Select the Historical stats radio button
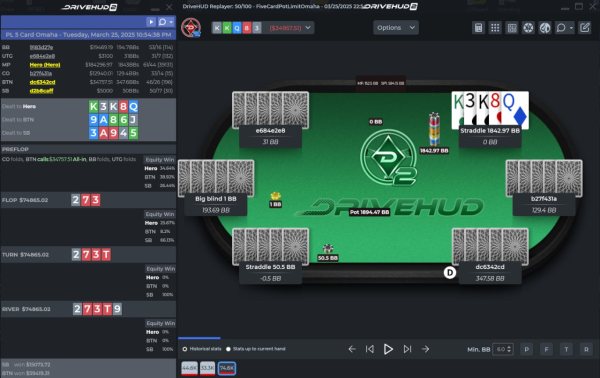Screen dimensions: 600x378 click(x=185, y=349)
